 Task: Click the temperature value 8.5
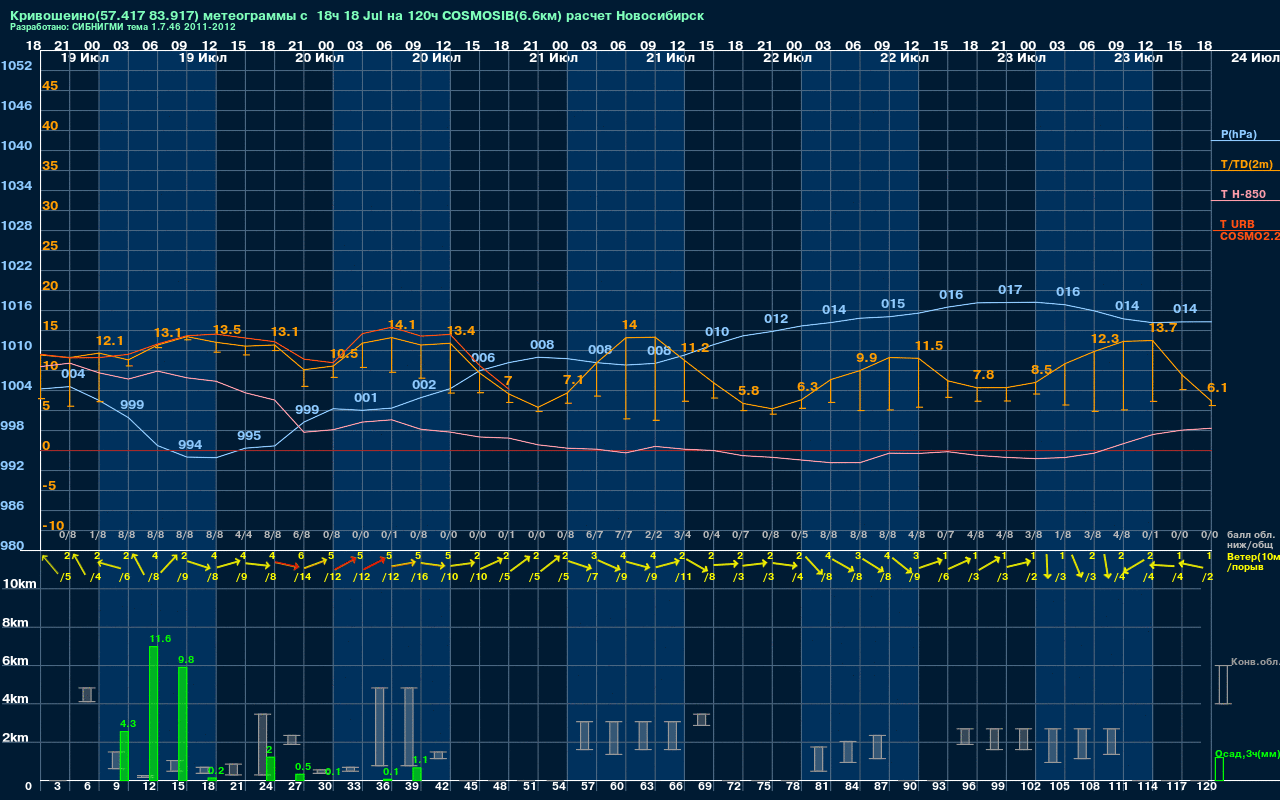pos(1042,370)
